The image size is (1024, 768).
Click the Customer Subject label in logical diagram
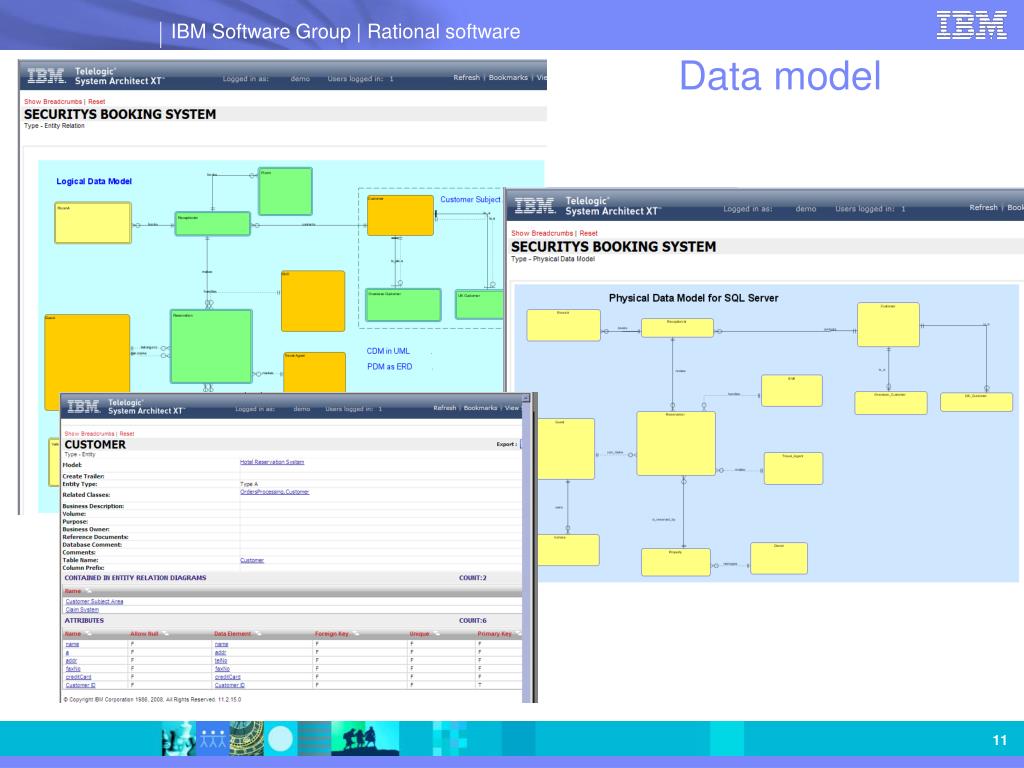[x=470, y=199]
